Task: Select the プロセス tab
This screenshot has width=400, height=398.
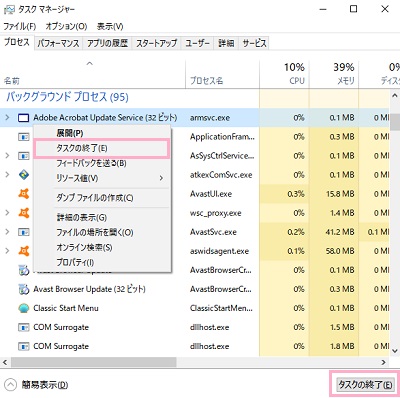Action: point(17,42)
